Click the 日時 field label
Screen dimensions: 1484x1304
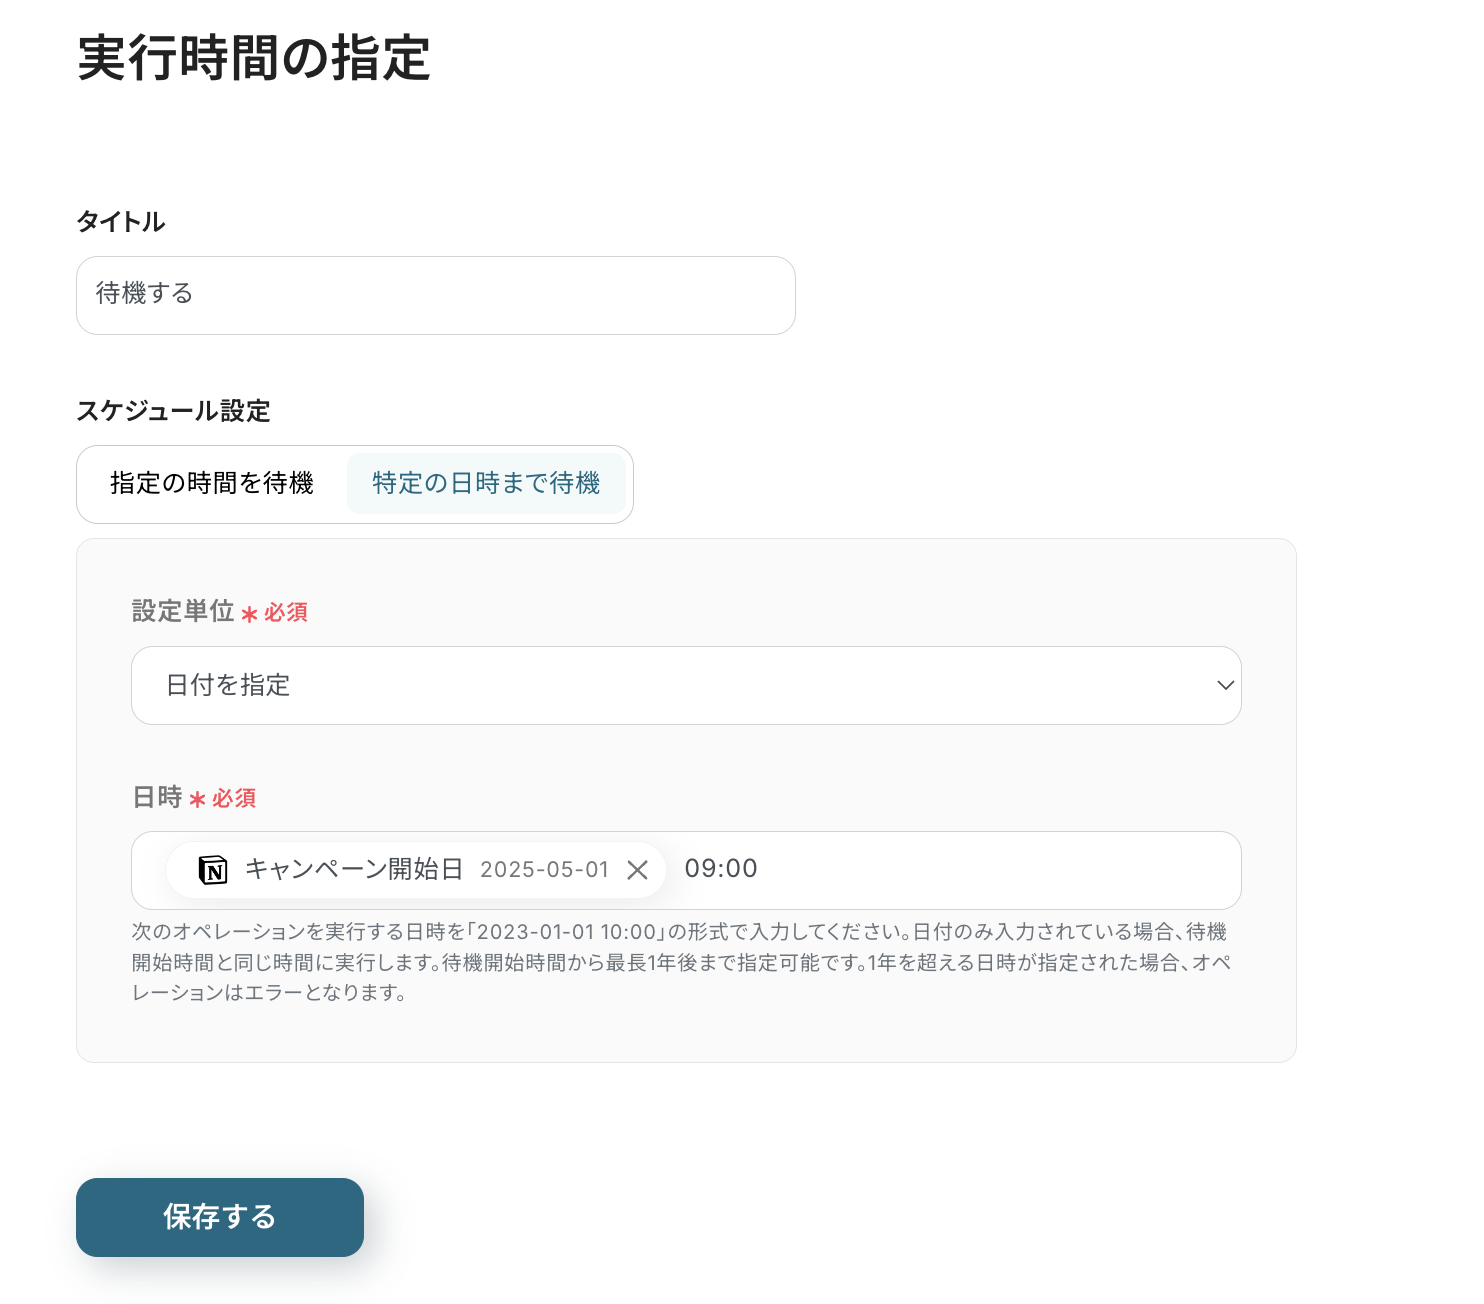coord(157,797)
